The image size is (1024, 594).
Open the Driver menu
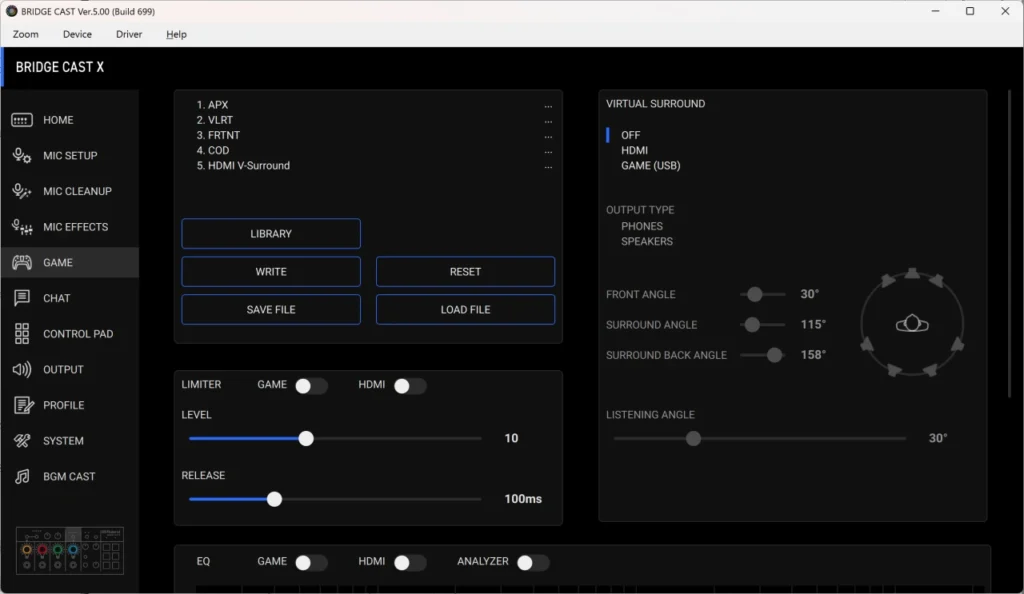(x=129, y=34)
